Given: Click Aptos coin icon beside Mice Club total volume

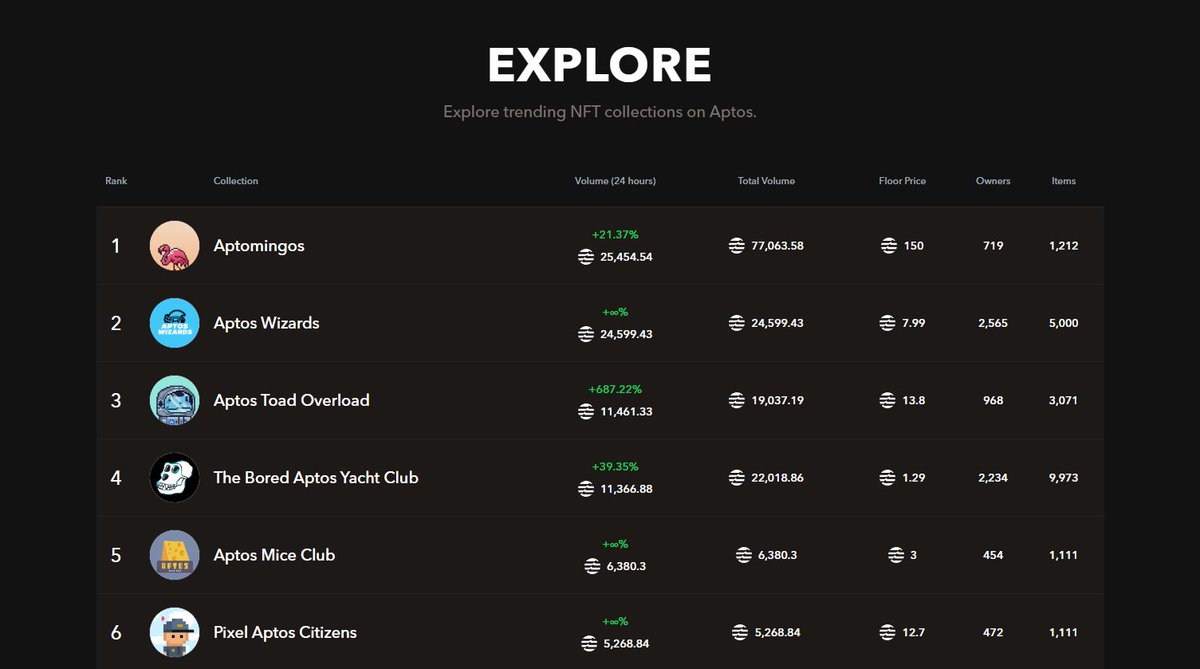Looking at the screenshot, I should (743, 555).
